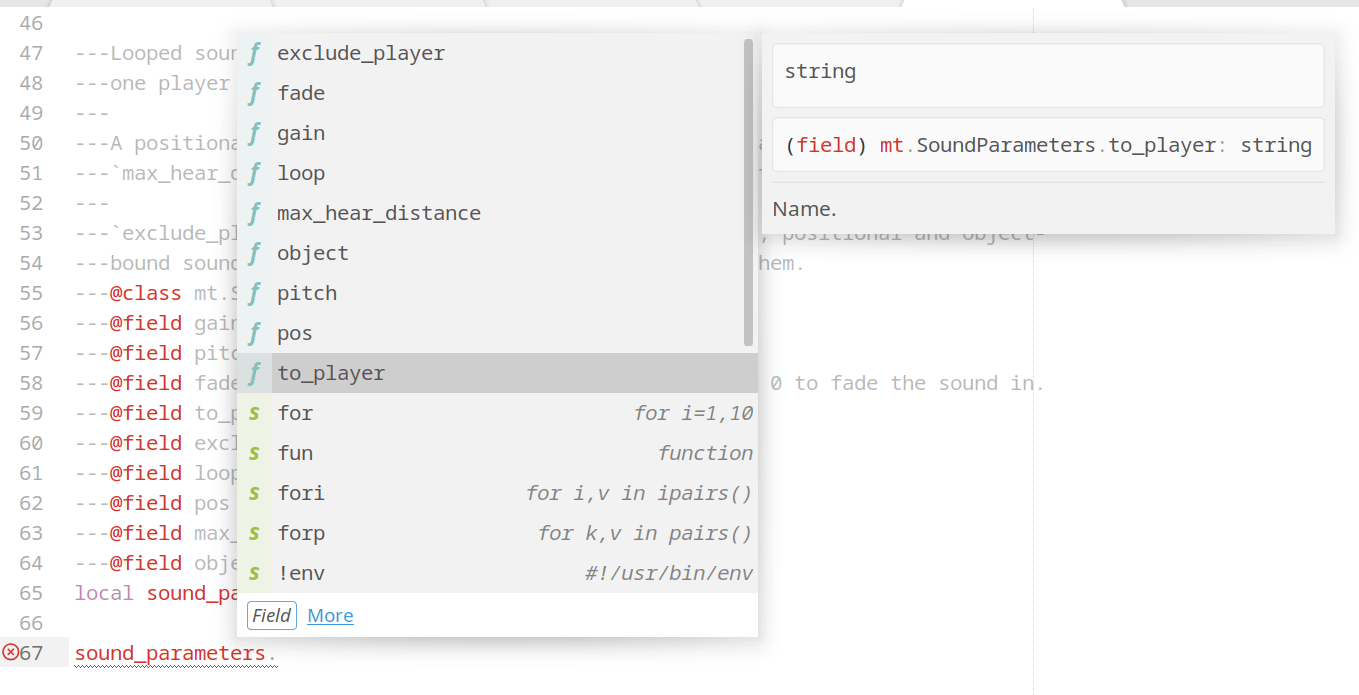Click the field icon beside exclude_player
The width and height of the screenshot is (1359, 695).
coord(254,53)
